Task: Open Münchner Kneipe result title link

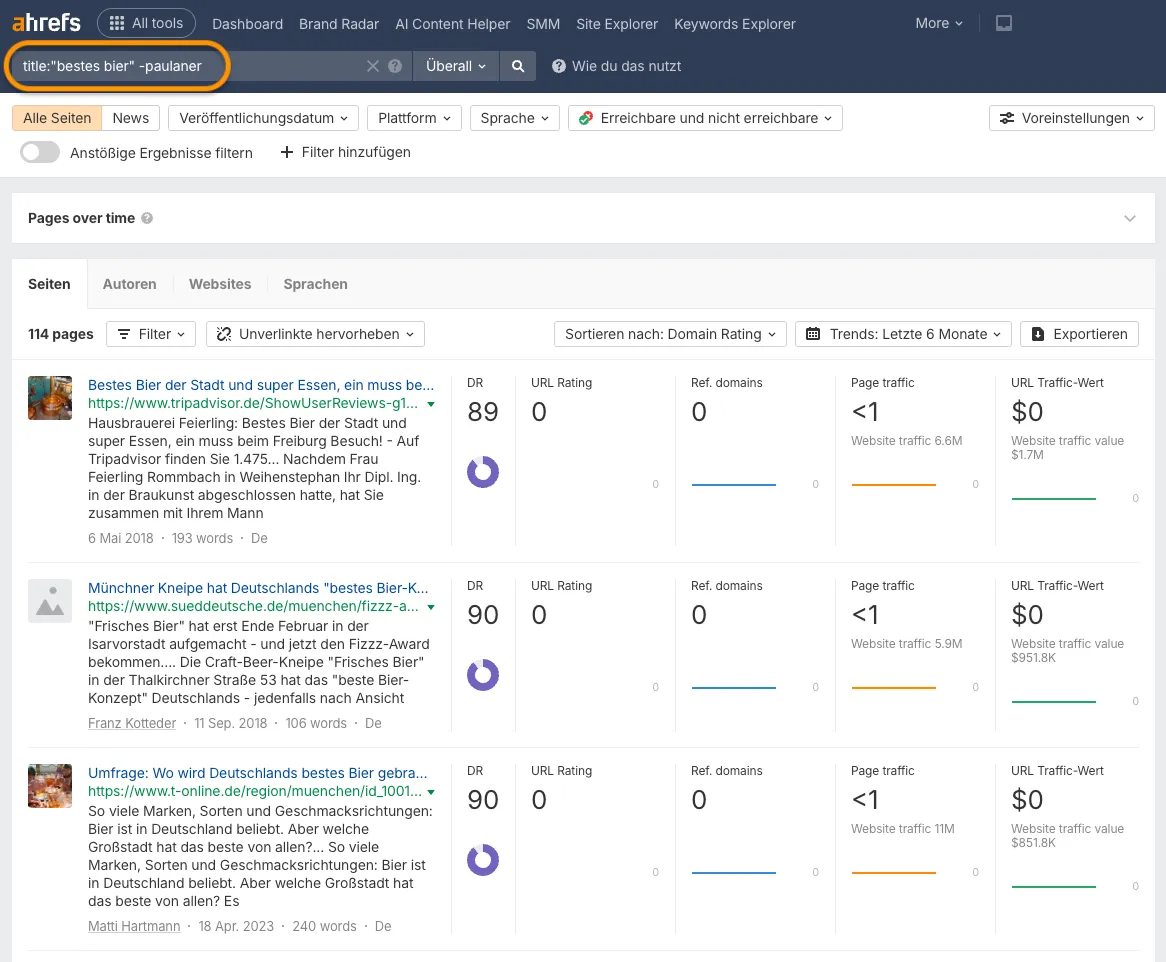Action: tap(258, 588)
